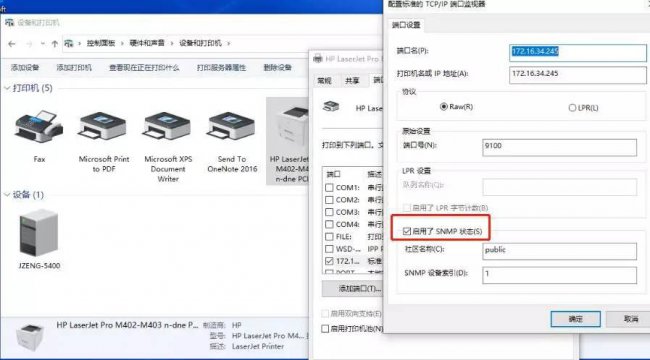Image resolution: width=650 pixels, height=360 pixels.
Task: Expand chevron after 硬件和声音 breadcrumb
Action: (x=172, y=43)
